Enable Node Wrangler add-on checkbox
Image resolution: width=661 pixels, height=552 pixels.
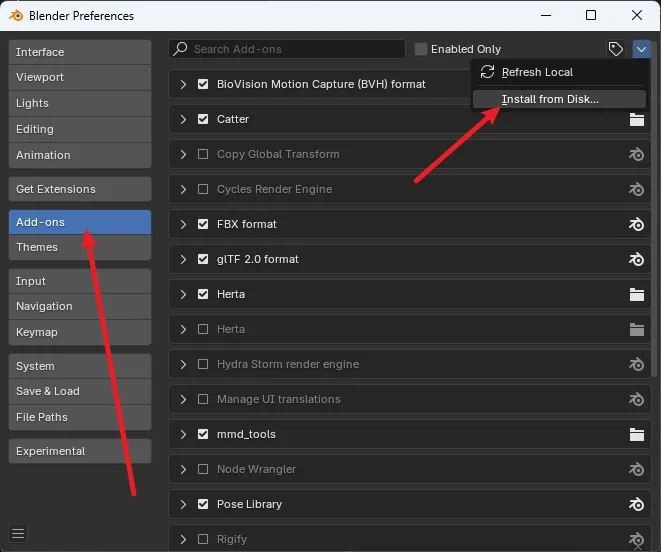click(x=203, y=469)
